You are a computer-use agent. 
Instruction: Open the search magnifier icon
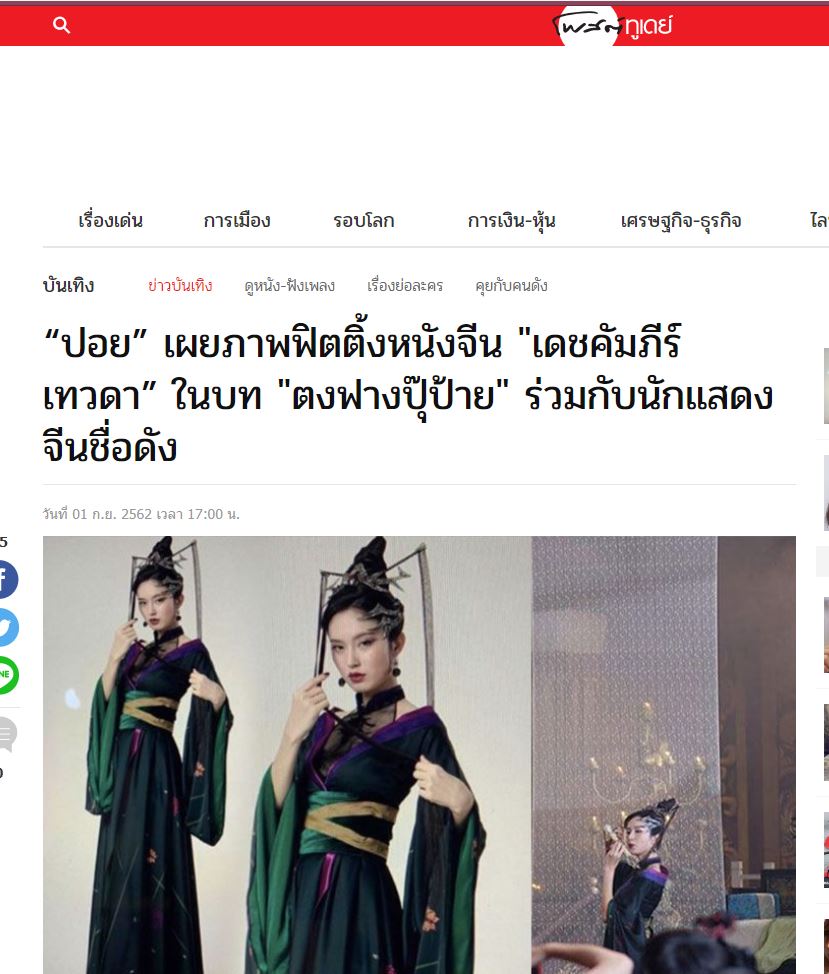pos(61,25)
